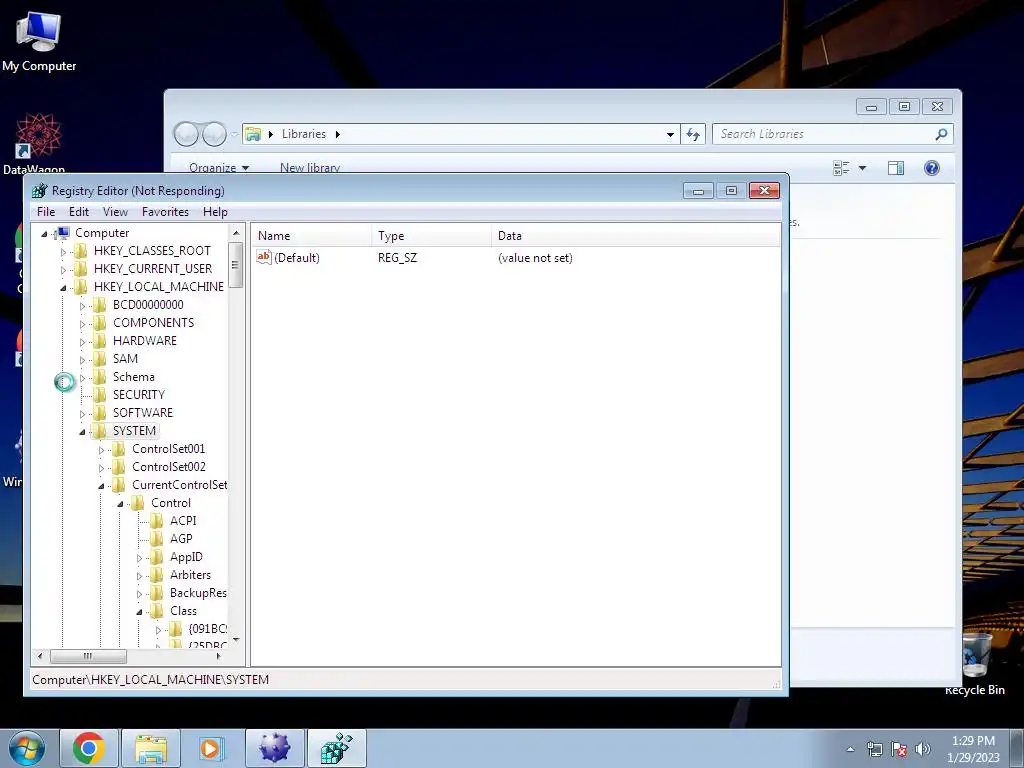
Task: Select the ACPI key under Control
Action: (x=183, y=520)
